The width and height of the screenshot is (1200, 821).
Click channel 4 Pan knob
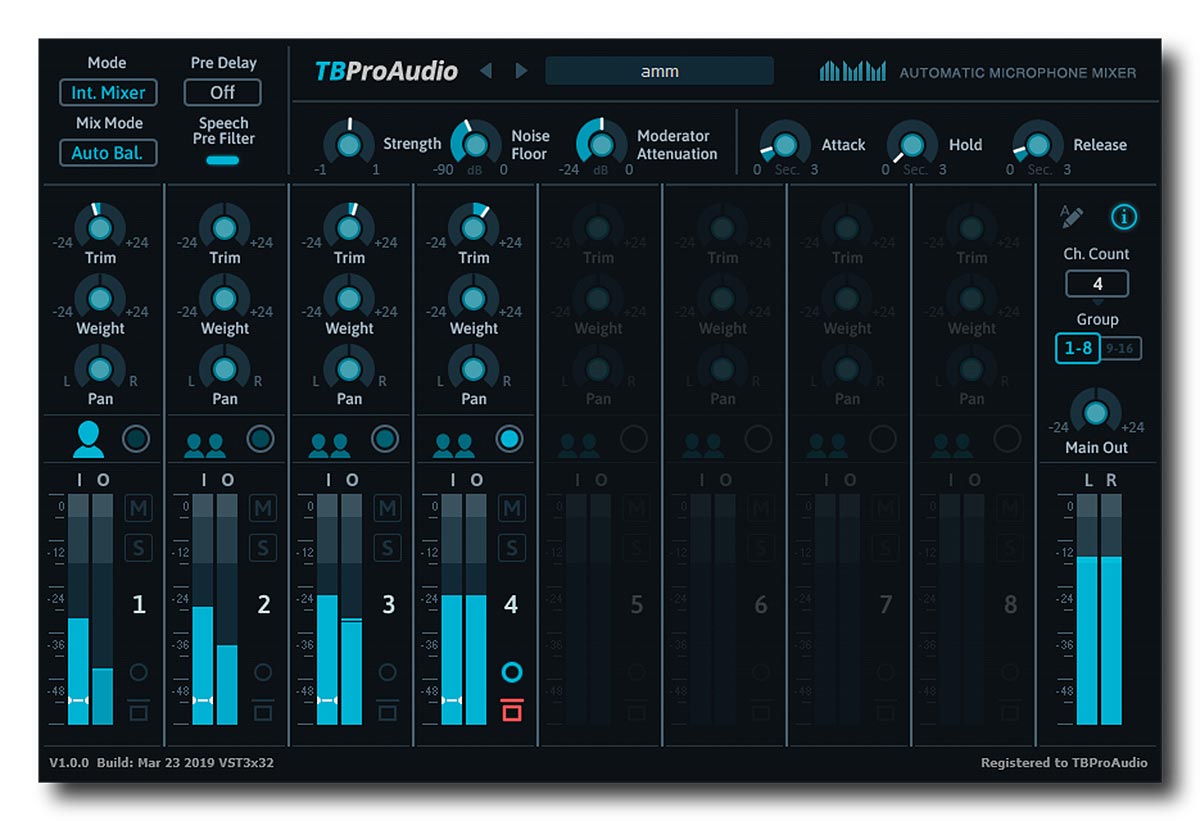pos(473,369)
